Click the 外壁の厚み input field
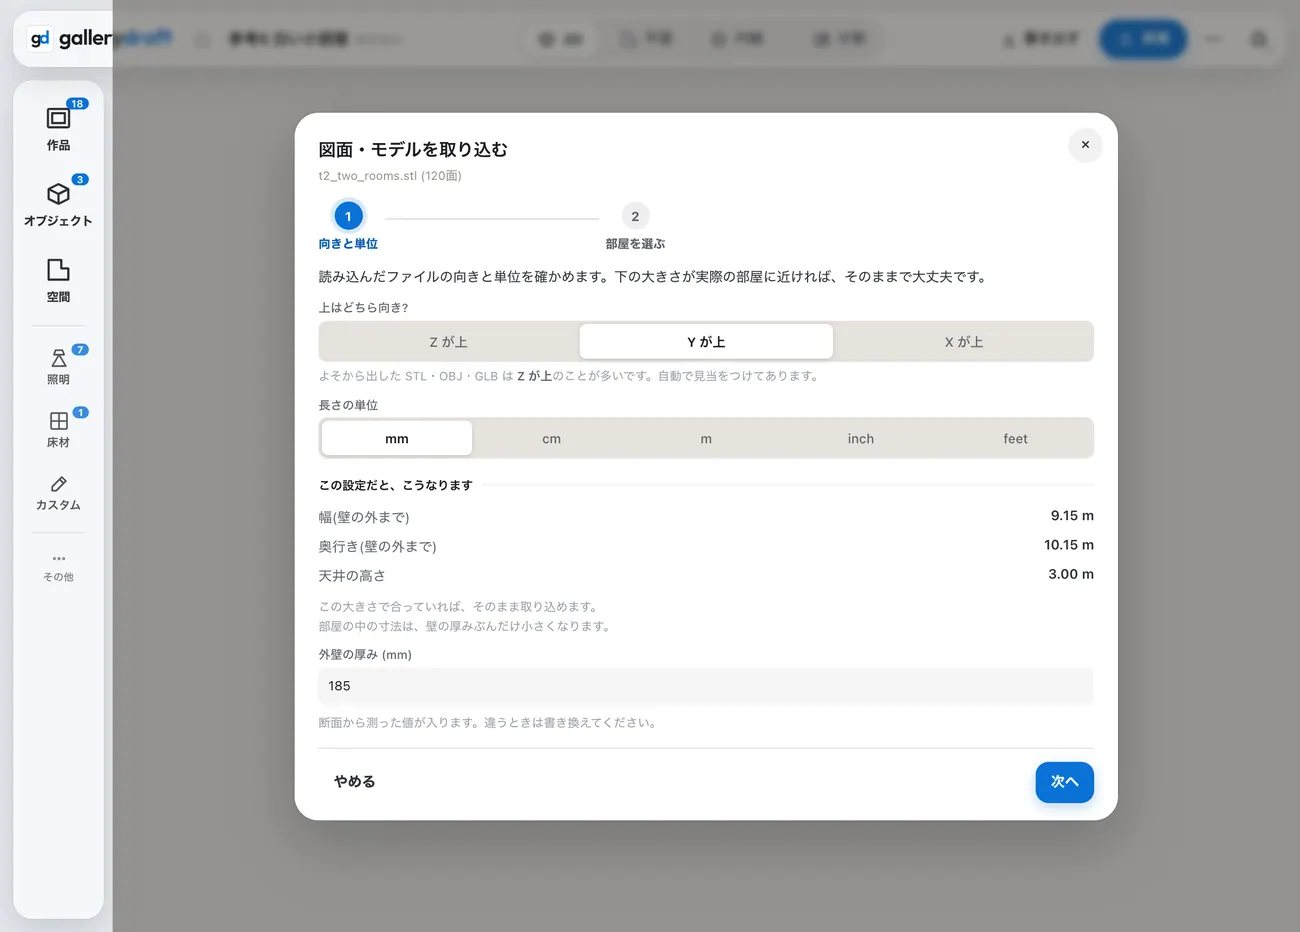This screenshot has width=1300, height=932. (706, 686)
